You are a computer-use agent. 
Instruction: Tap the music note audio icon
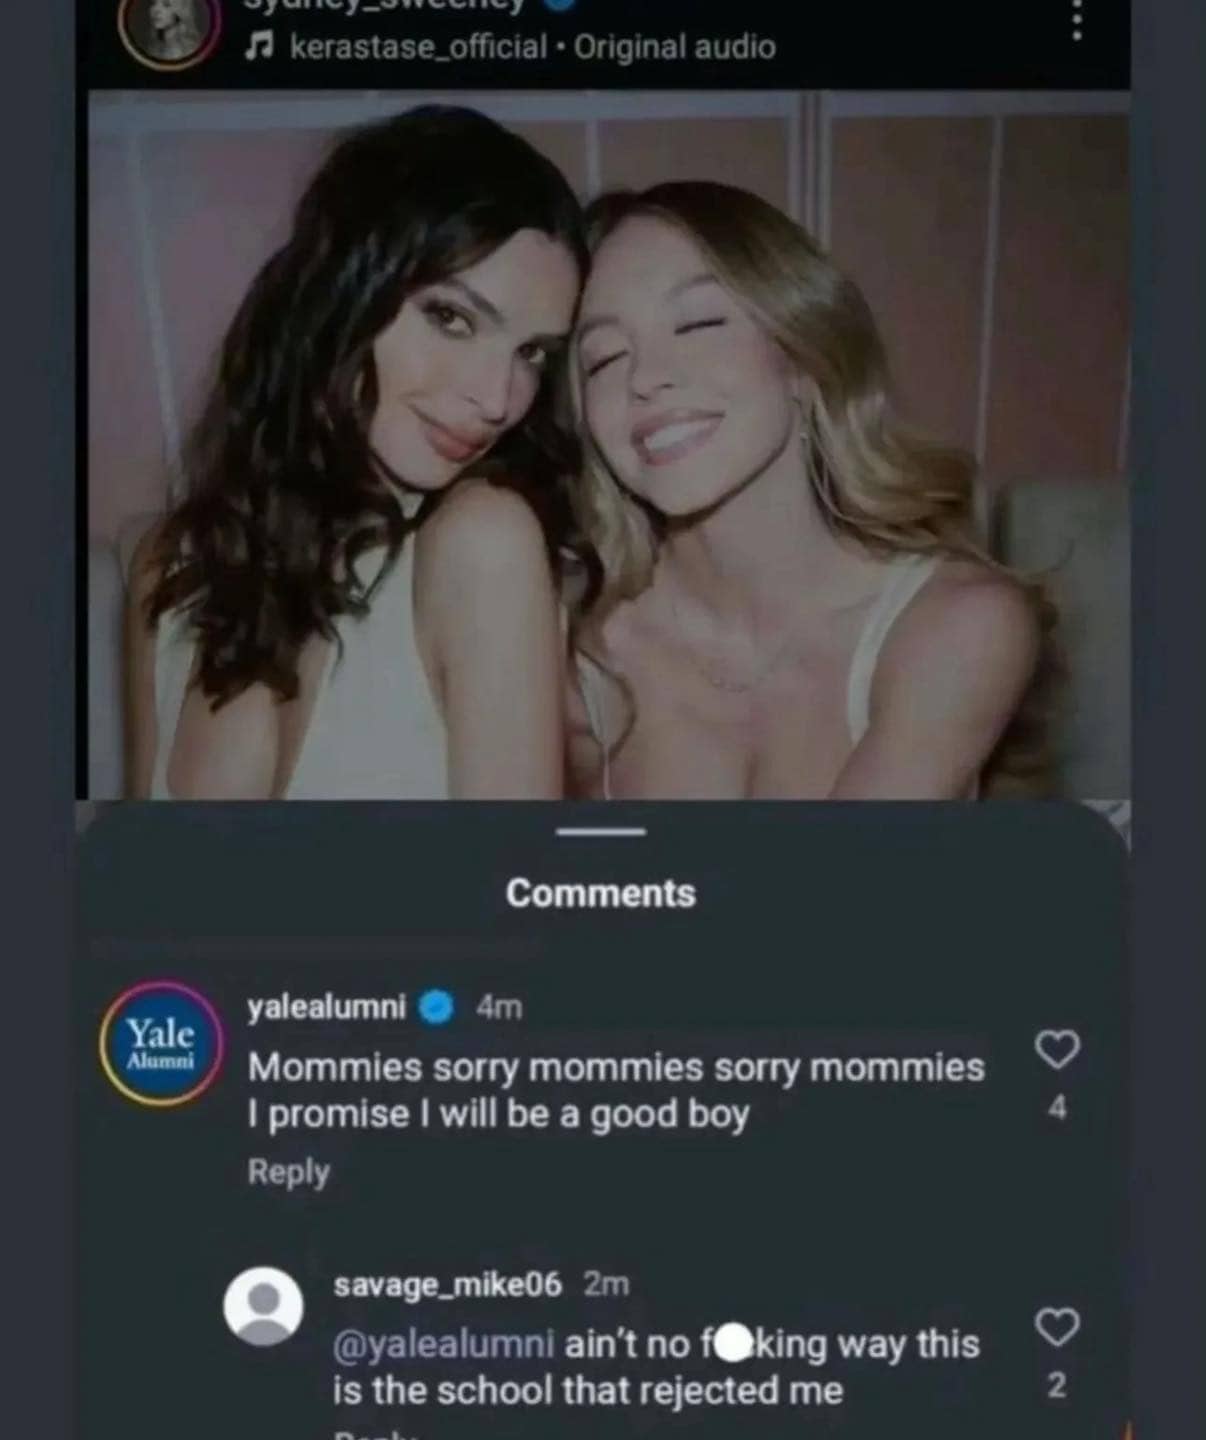click(261, 46)
